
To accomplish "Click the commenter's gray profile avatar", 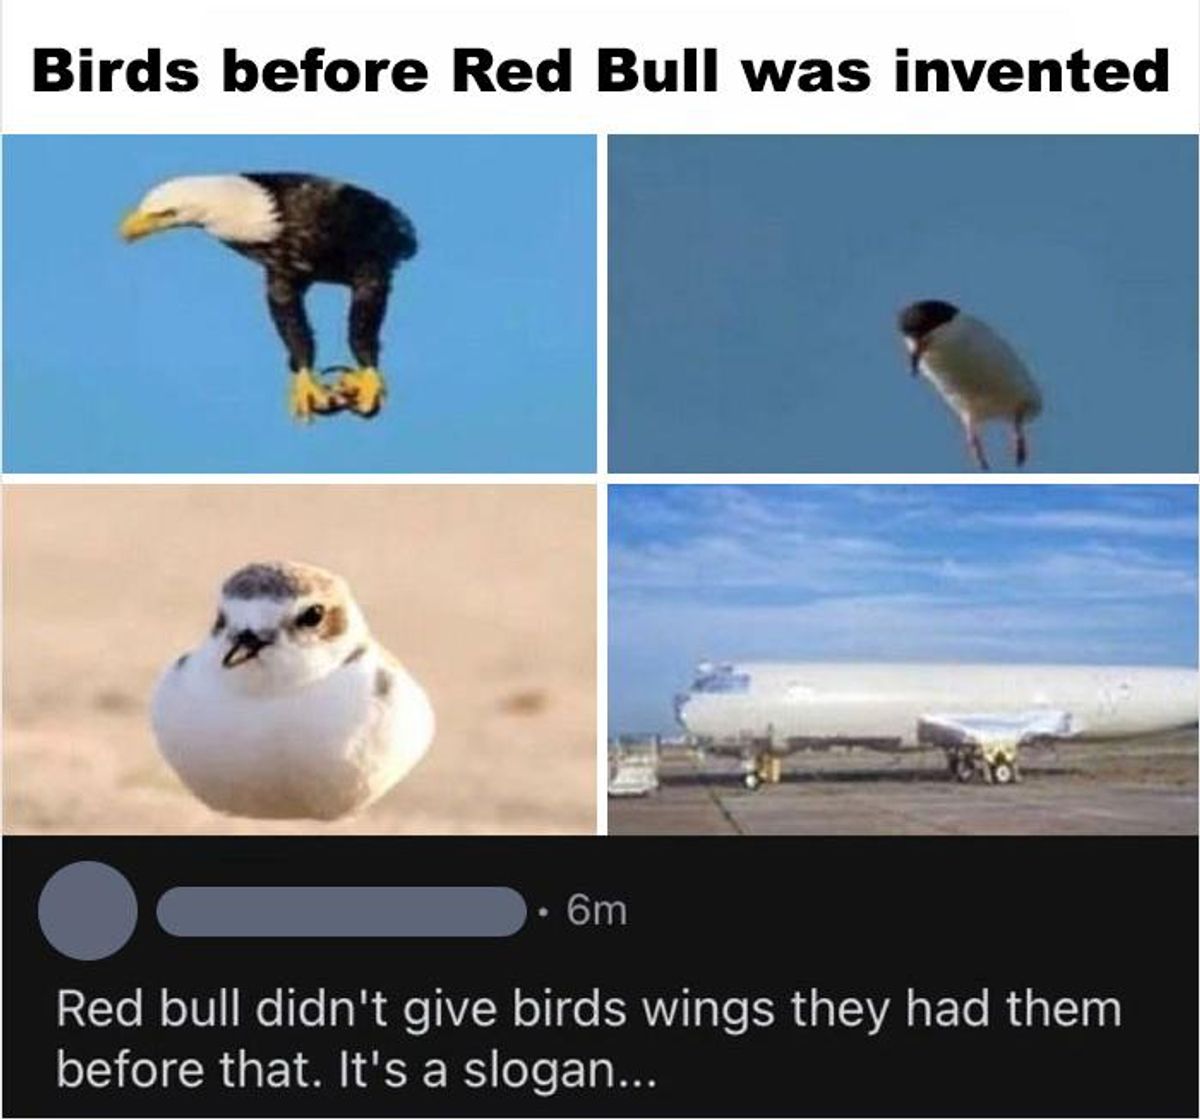I will 88,911.
